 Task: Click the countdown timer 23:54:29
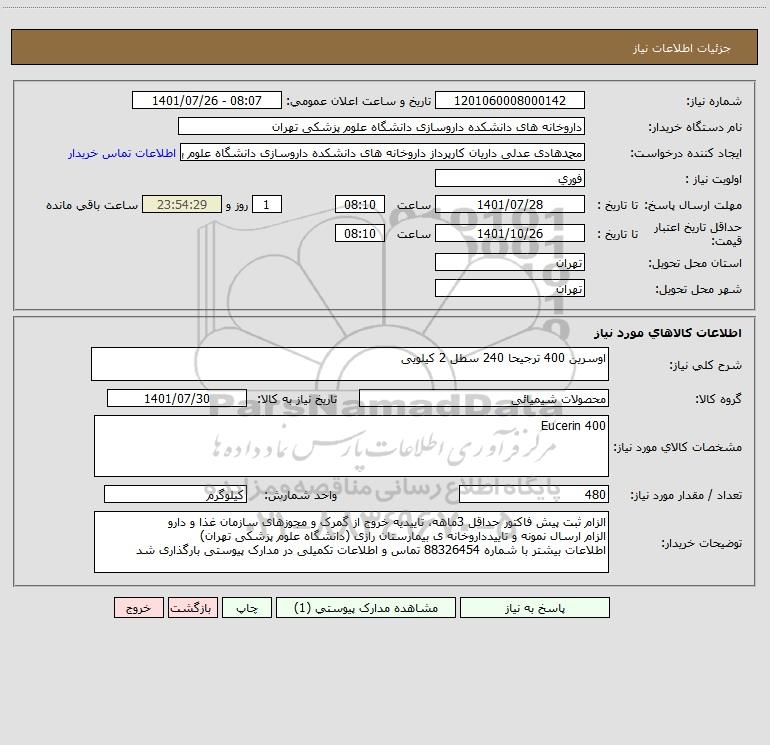tap(182, 204)
